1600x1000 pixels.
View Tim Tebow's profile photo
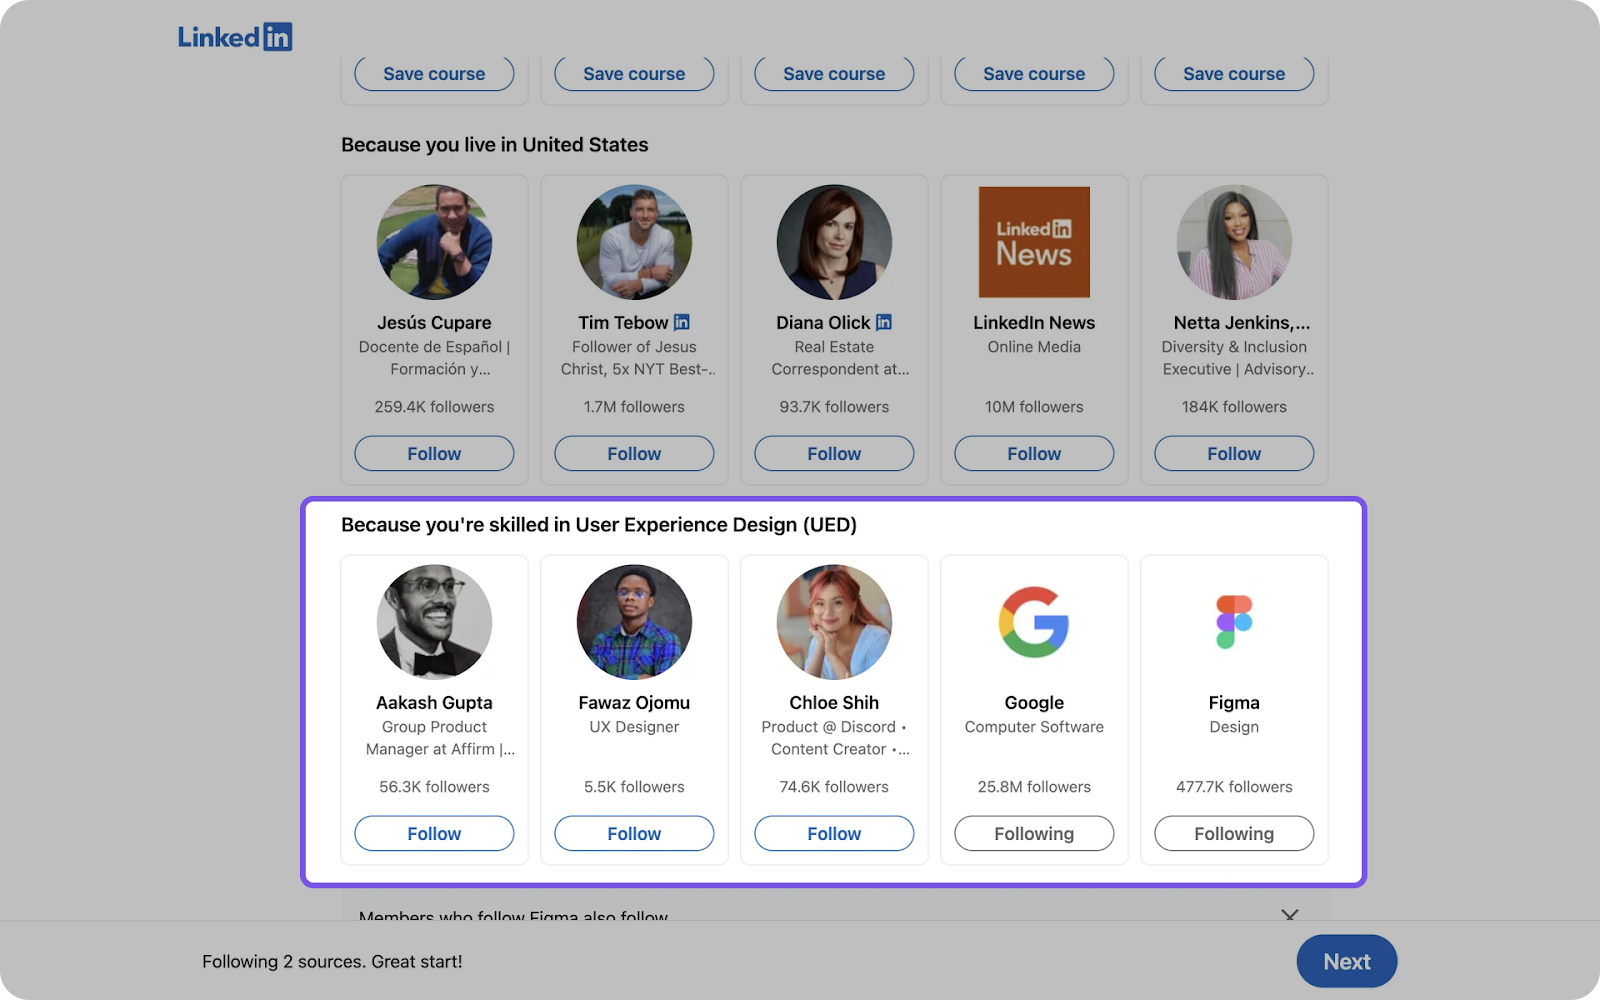tap(634, 242)
